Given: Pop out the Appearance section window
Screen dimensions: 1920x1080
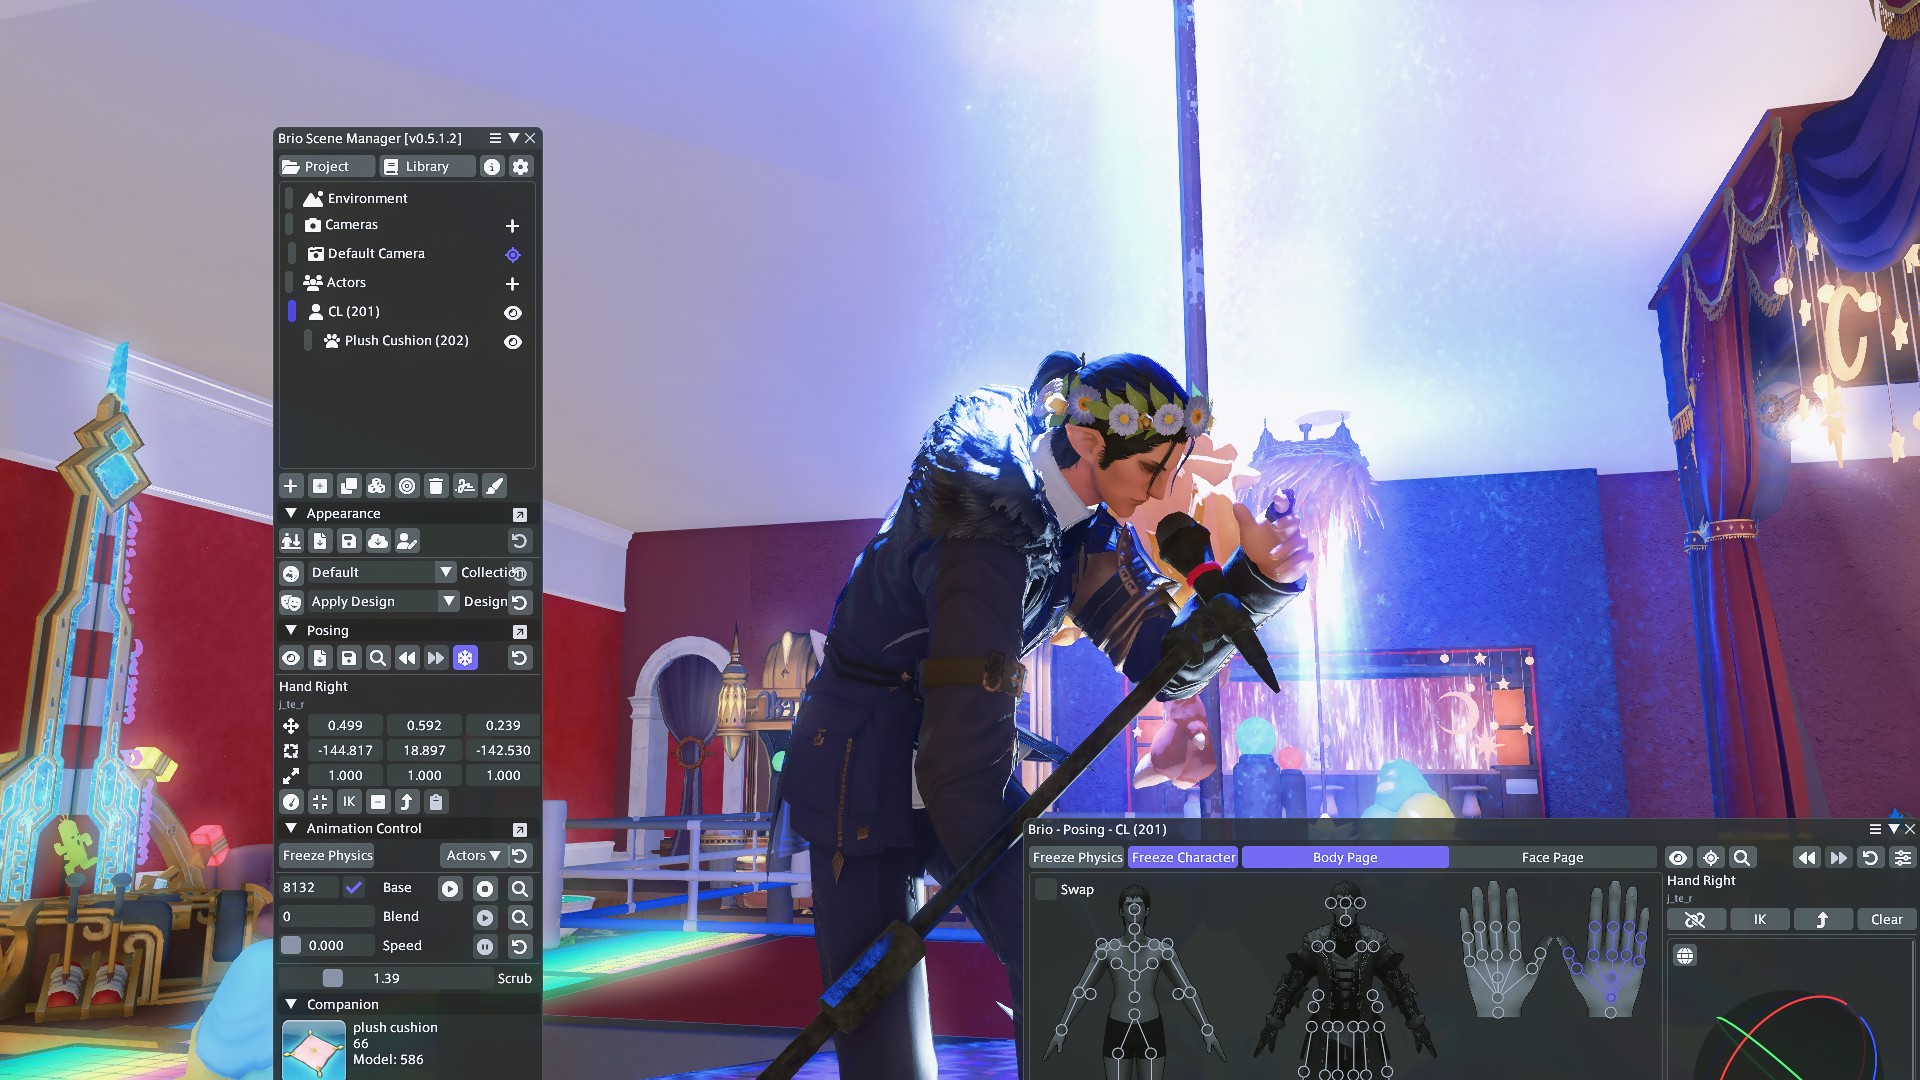Looking at the screenshot, I should (x=520, y=515).
